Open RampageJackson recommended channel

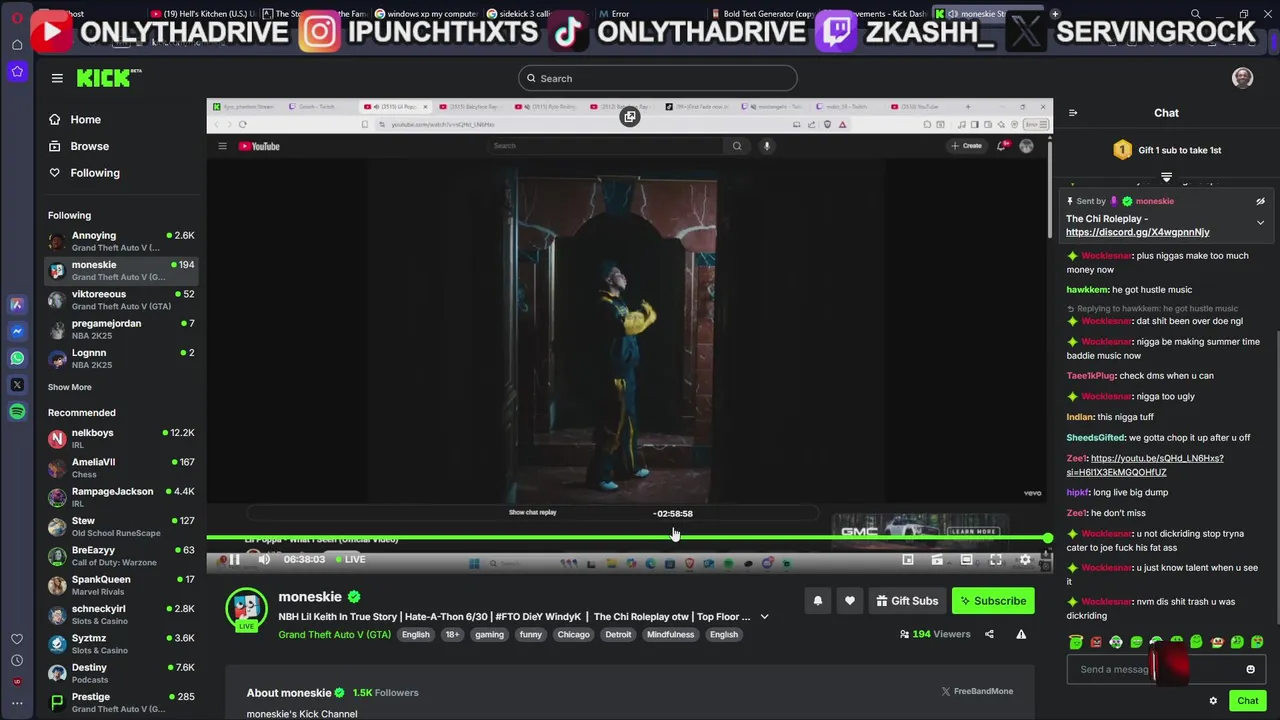click(x=120, y=497)
